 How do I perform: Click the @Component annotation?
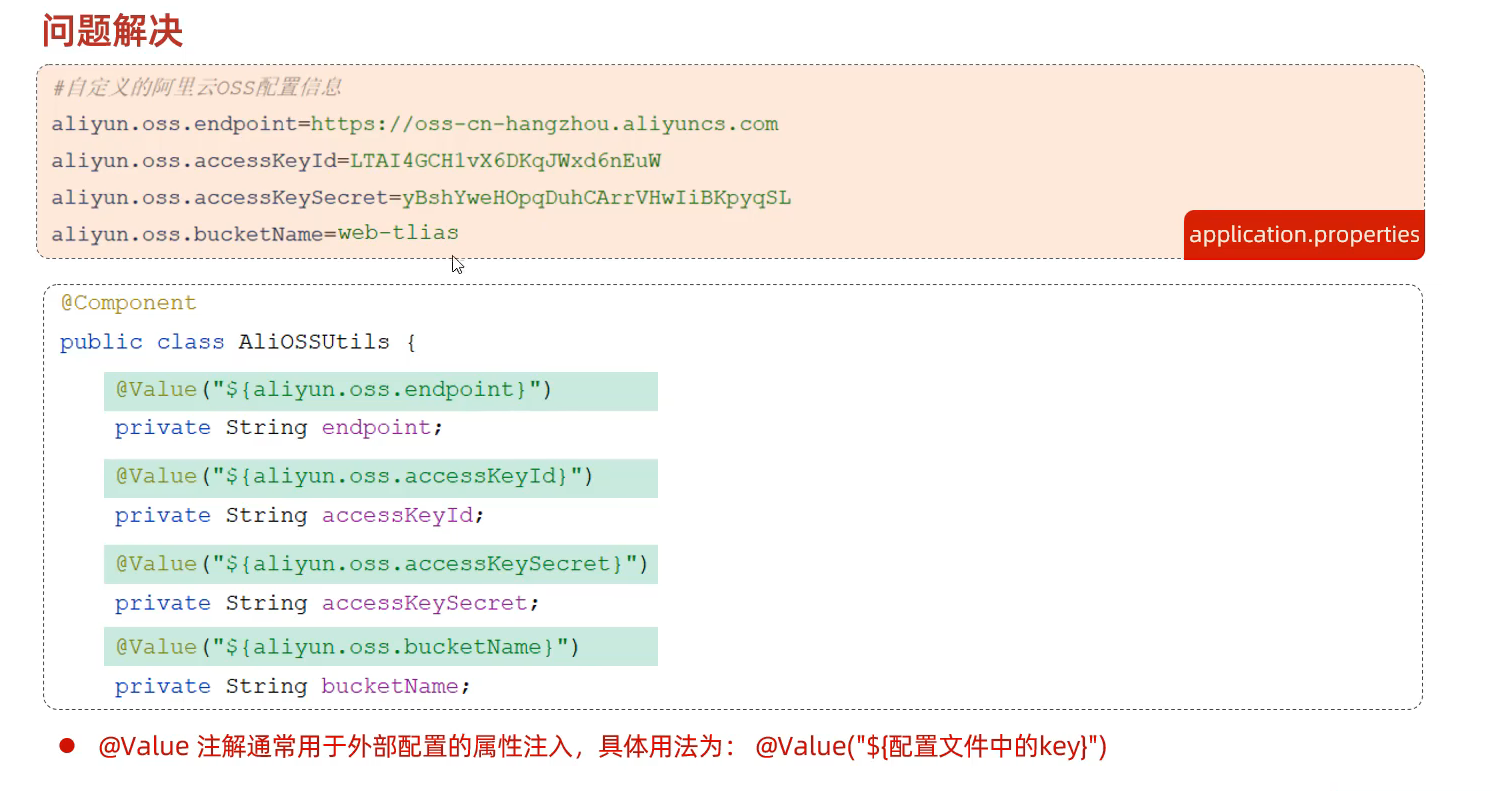point(129,302)
